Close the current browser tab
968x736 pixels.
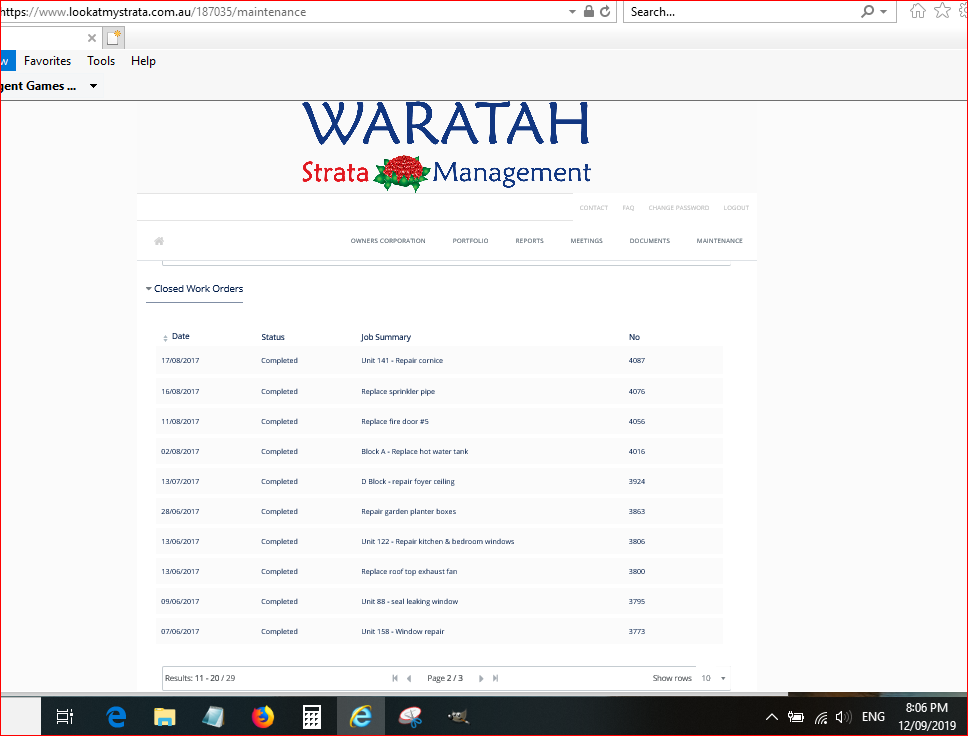91,38
